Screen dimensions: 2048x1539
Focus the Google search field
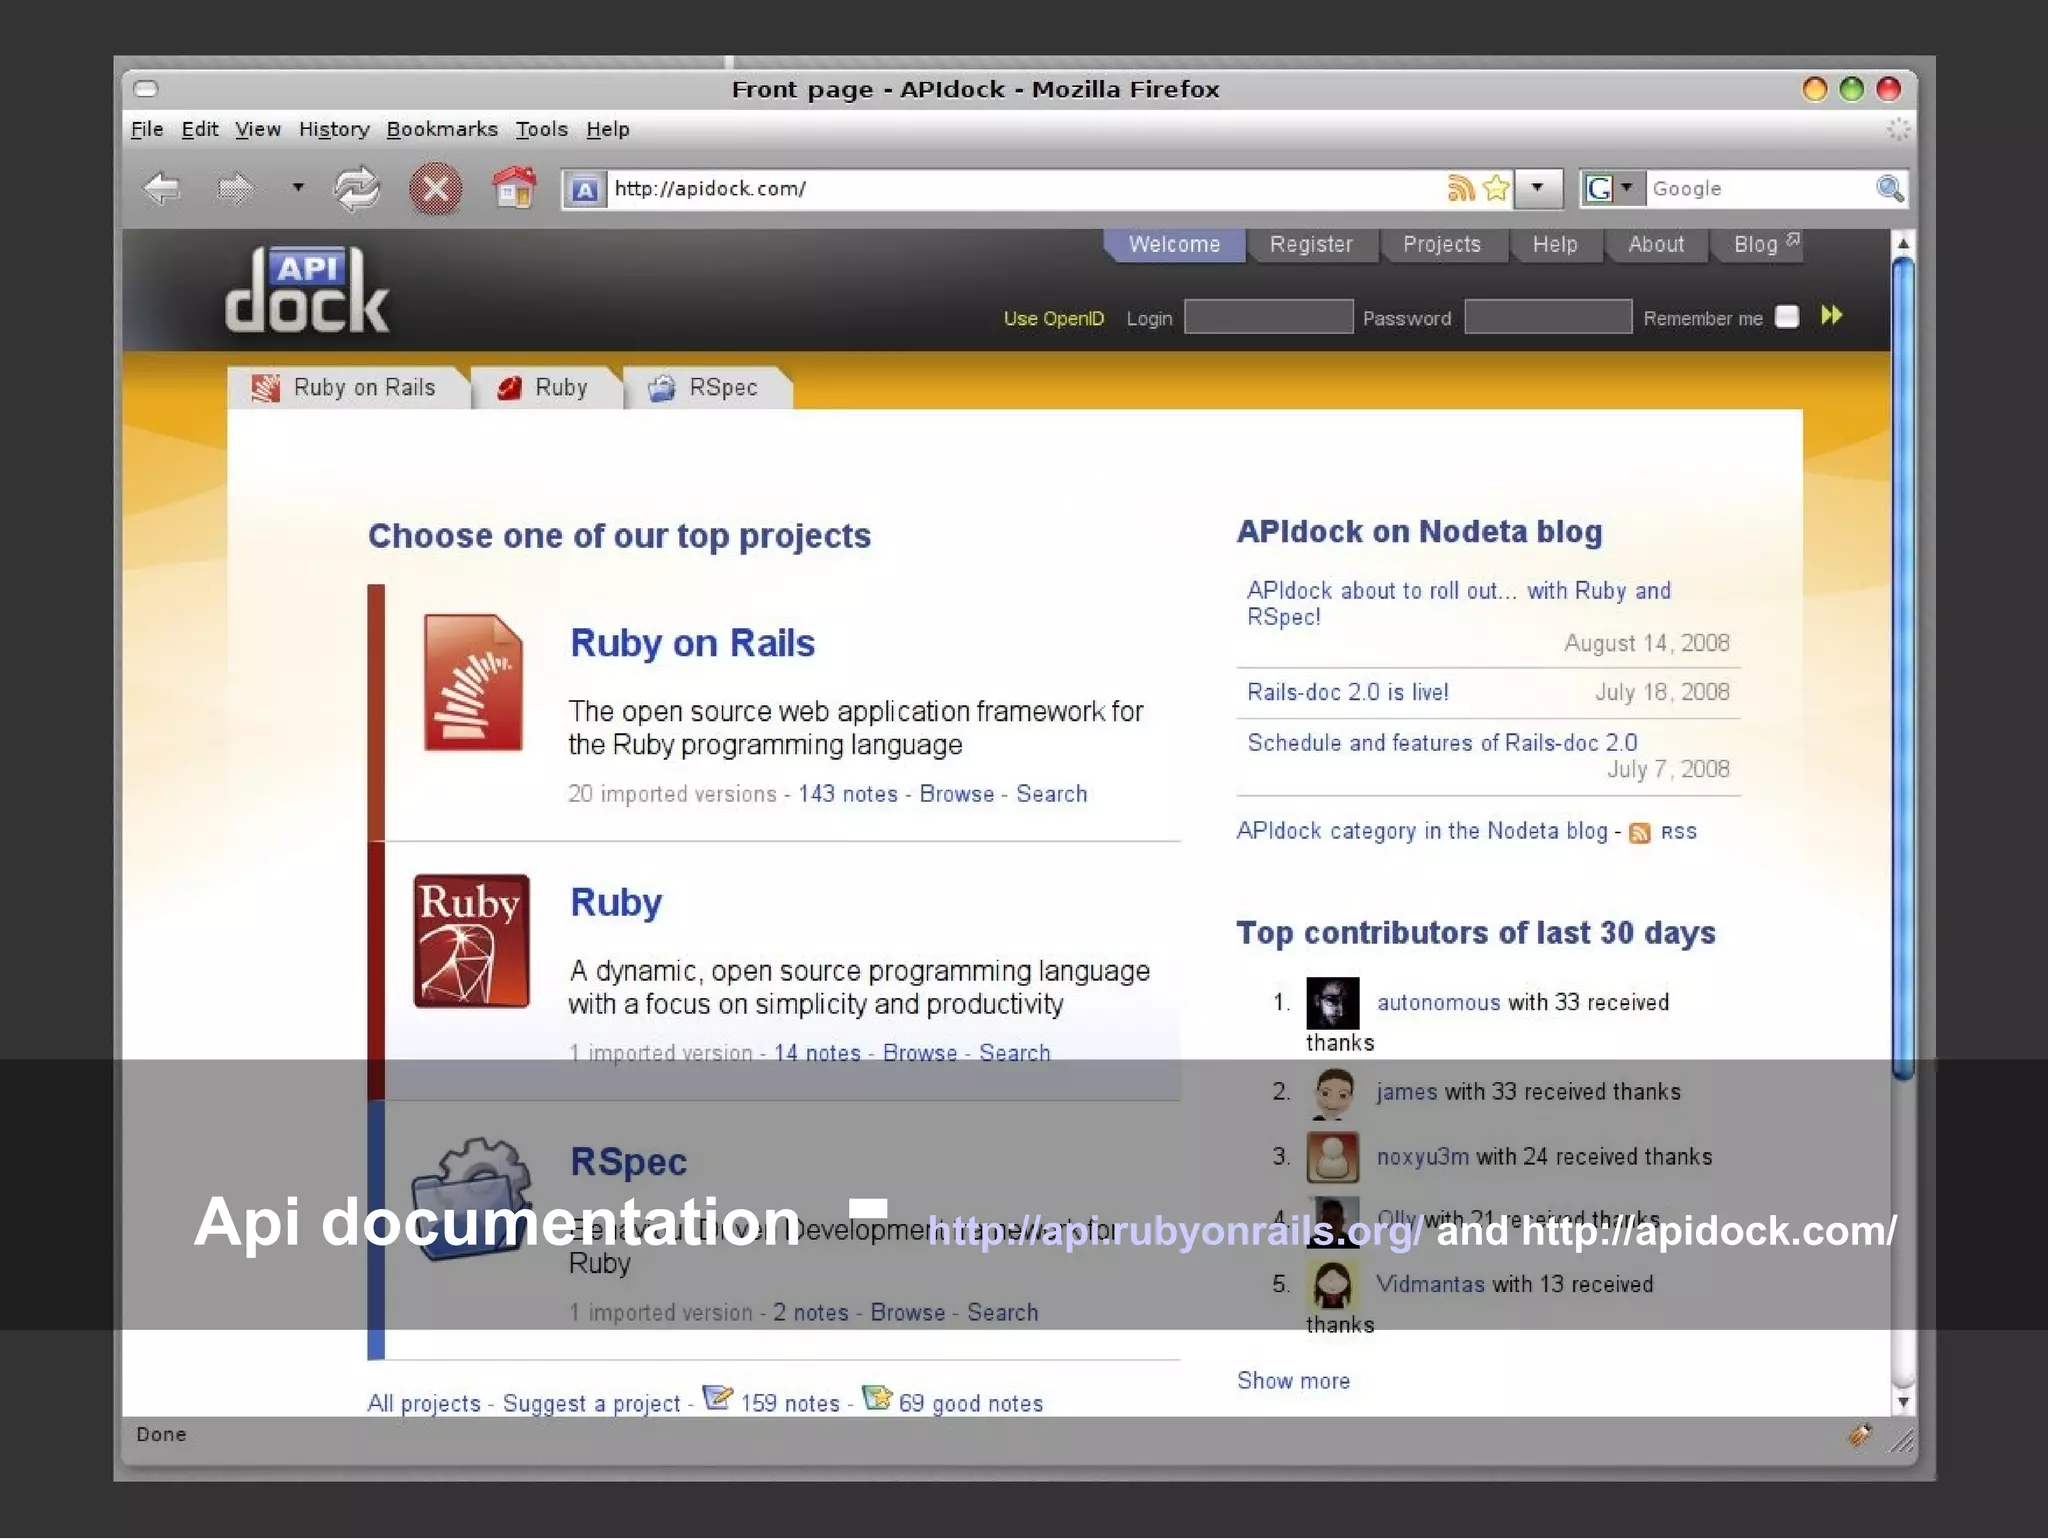point(1760,188)
